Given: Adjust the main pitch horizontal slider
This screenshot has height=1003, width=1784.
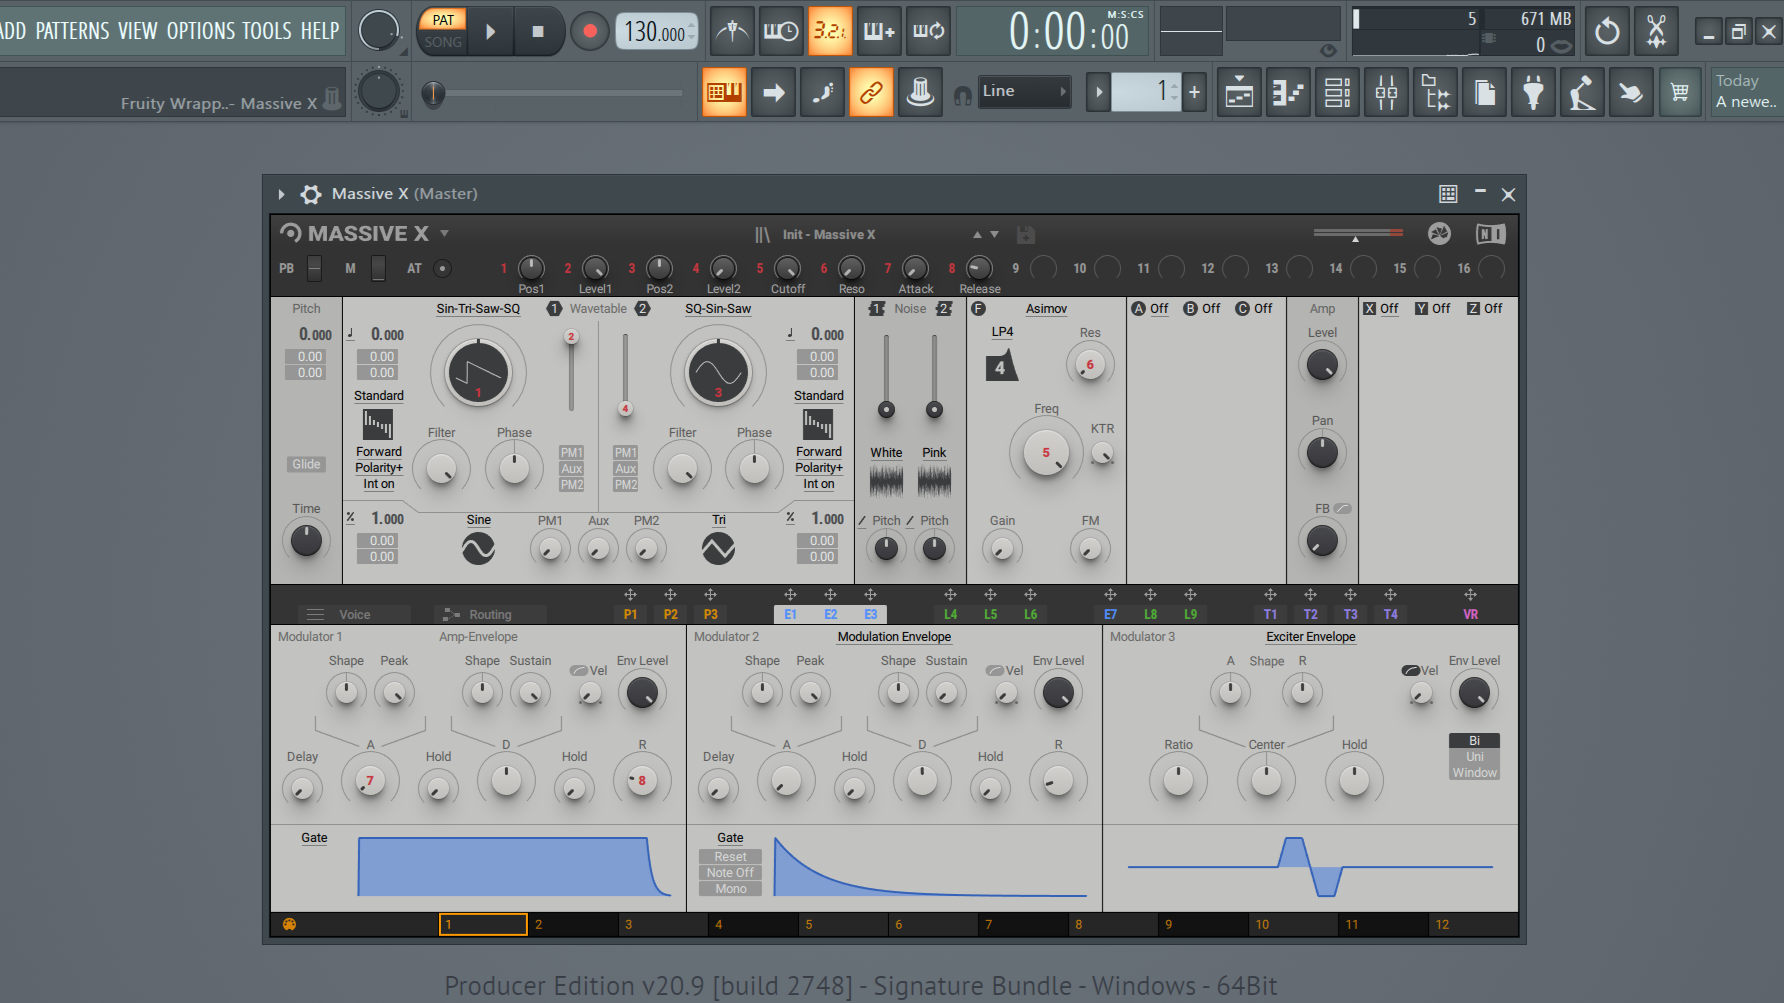Looking at the screenshot, I should [x=558, y=94].
